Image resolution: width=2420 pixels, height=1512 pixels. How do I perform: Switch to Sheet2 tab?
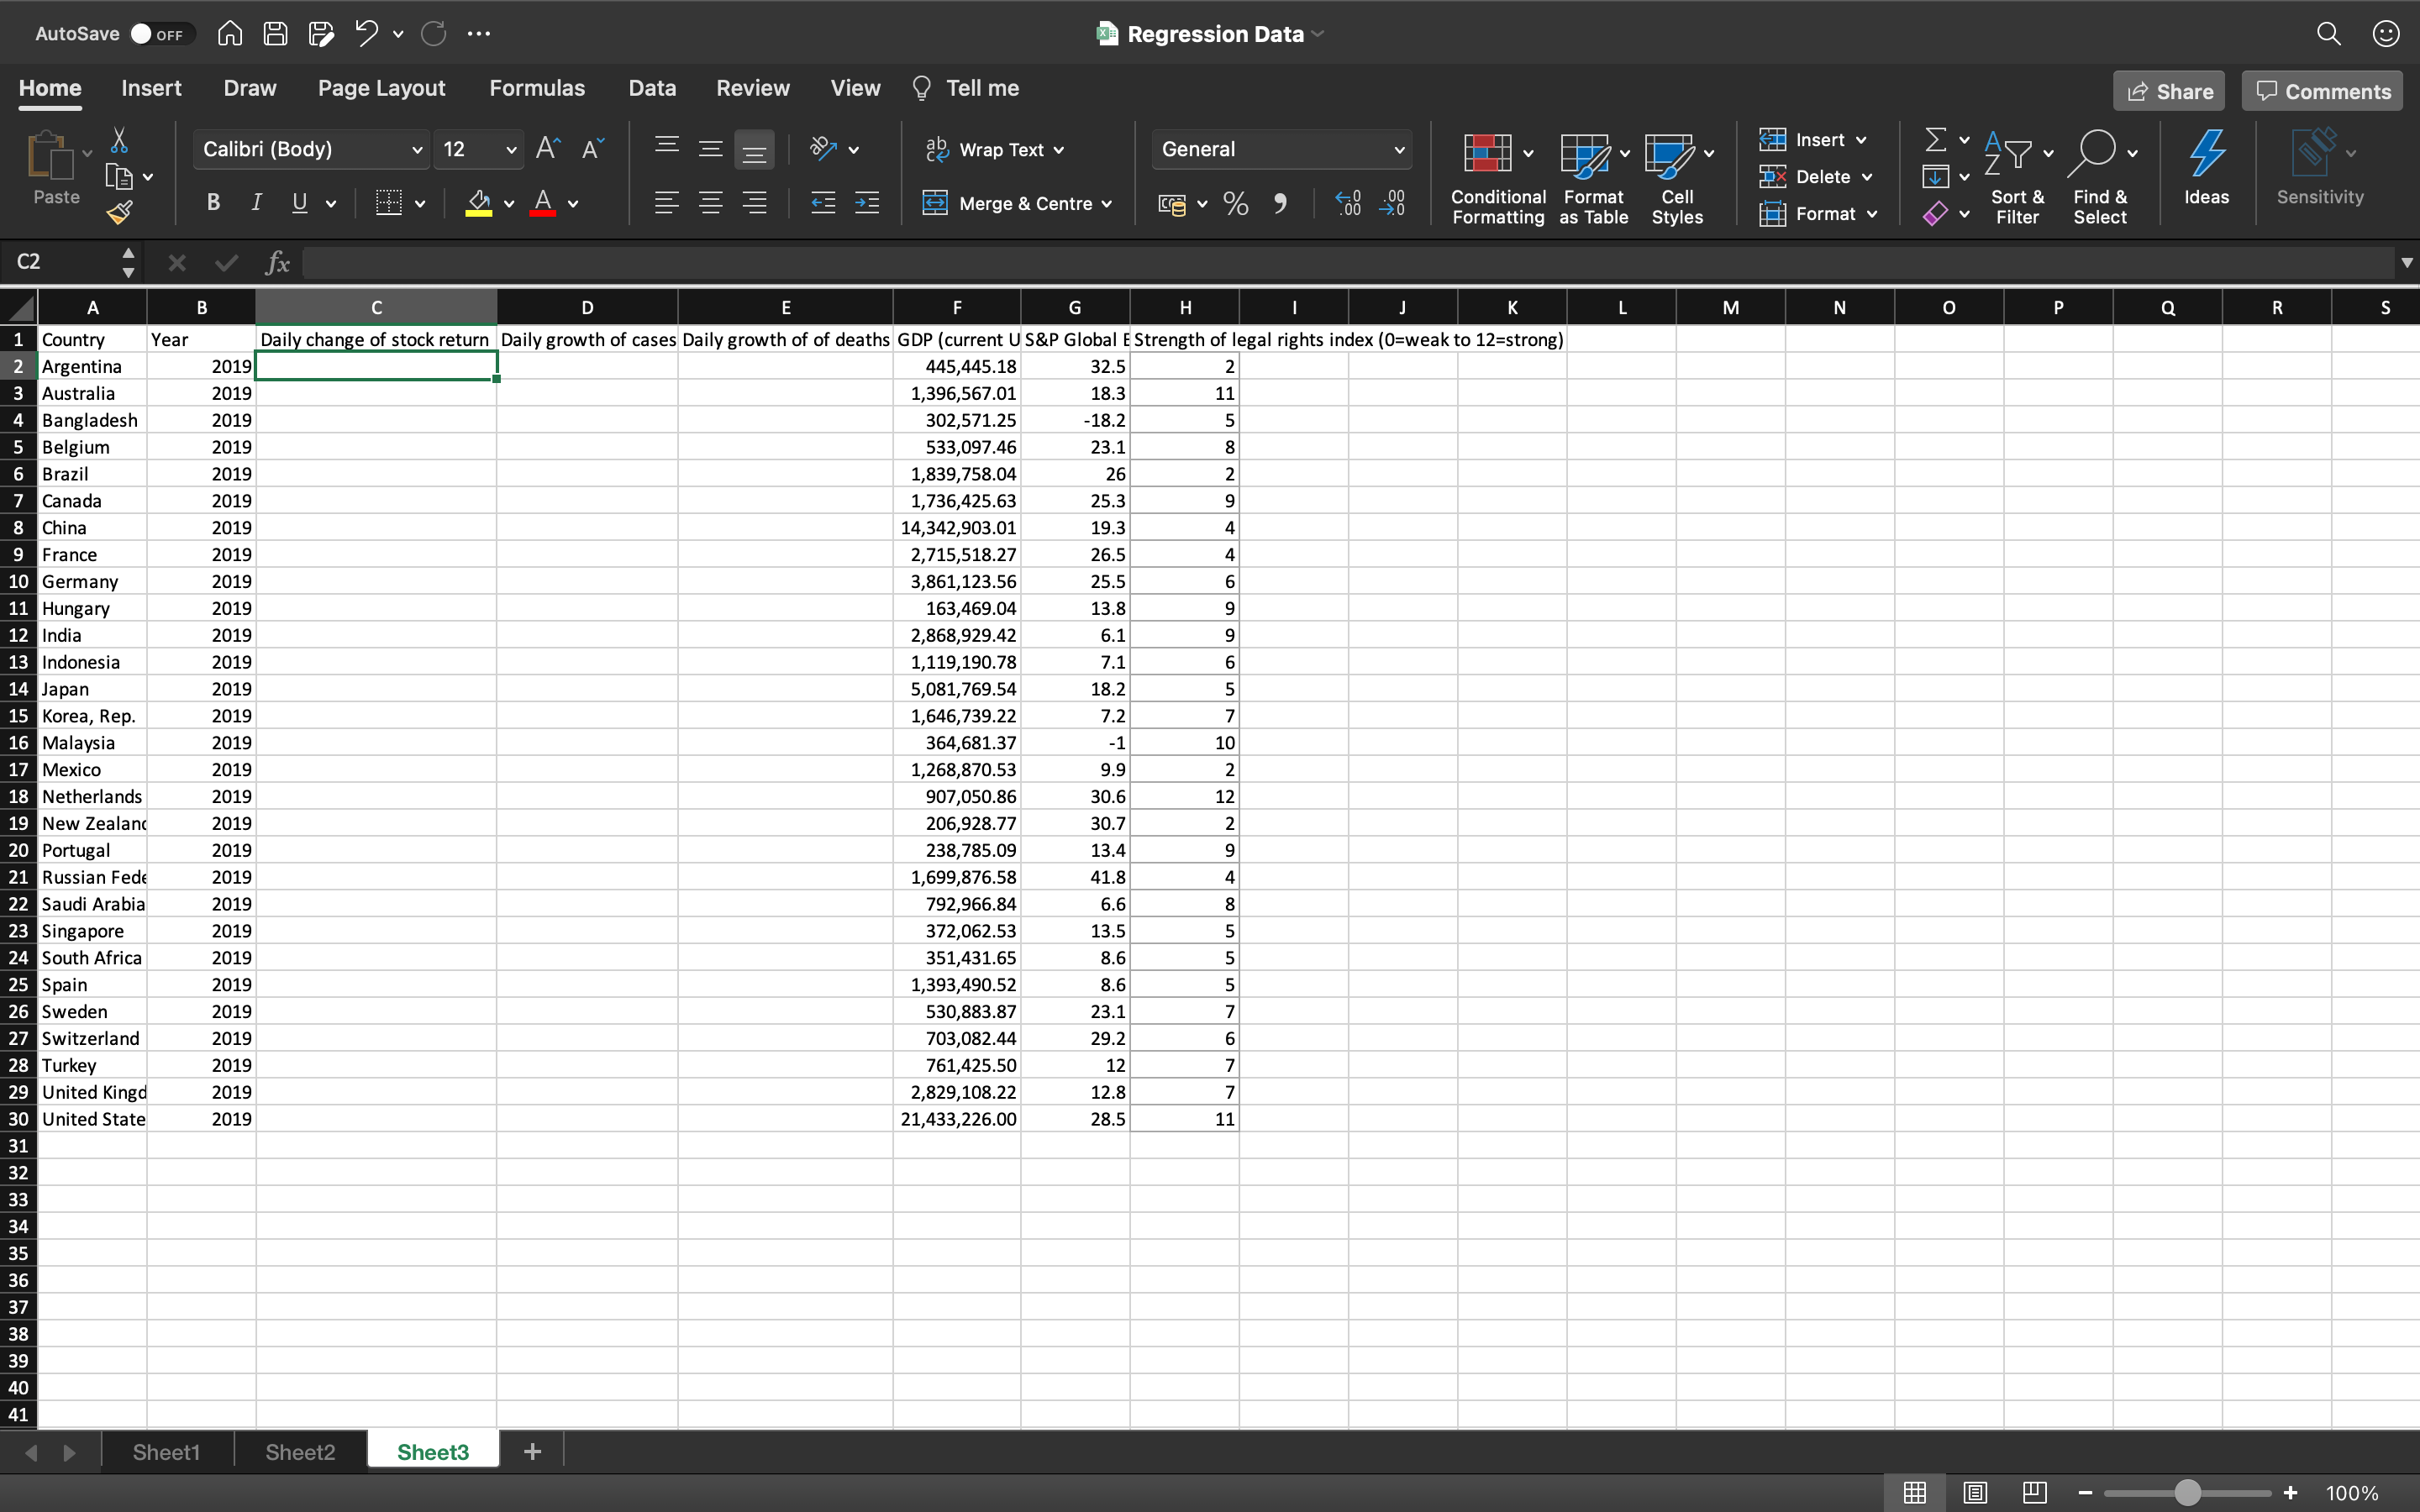click(x=300, y=1452)
